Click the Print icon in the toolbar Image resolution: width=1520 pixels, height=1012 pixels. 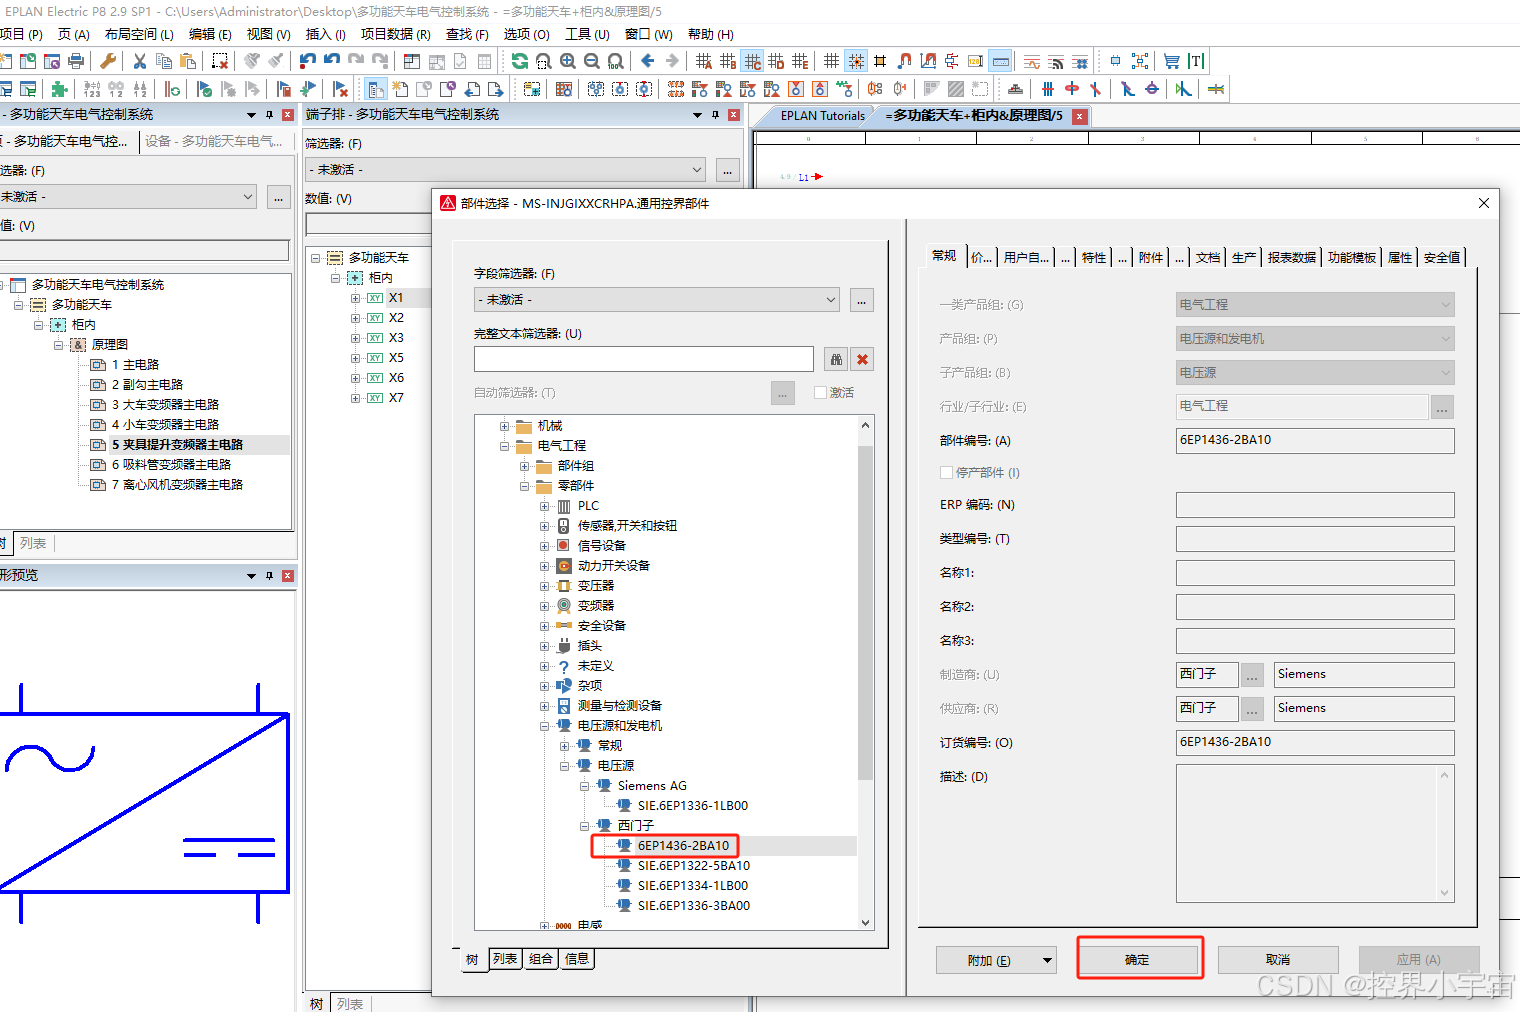point(76,61)
